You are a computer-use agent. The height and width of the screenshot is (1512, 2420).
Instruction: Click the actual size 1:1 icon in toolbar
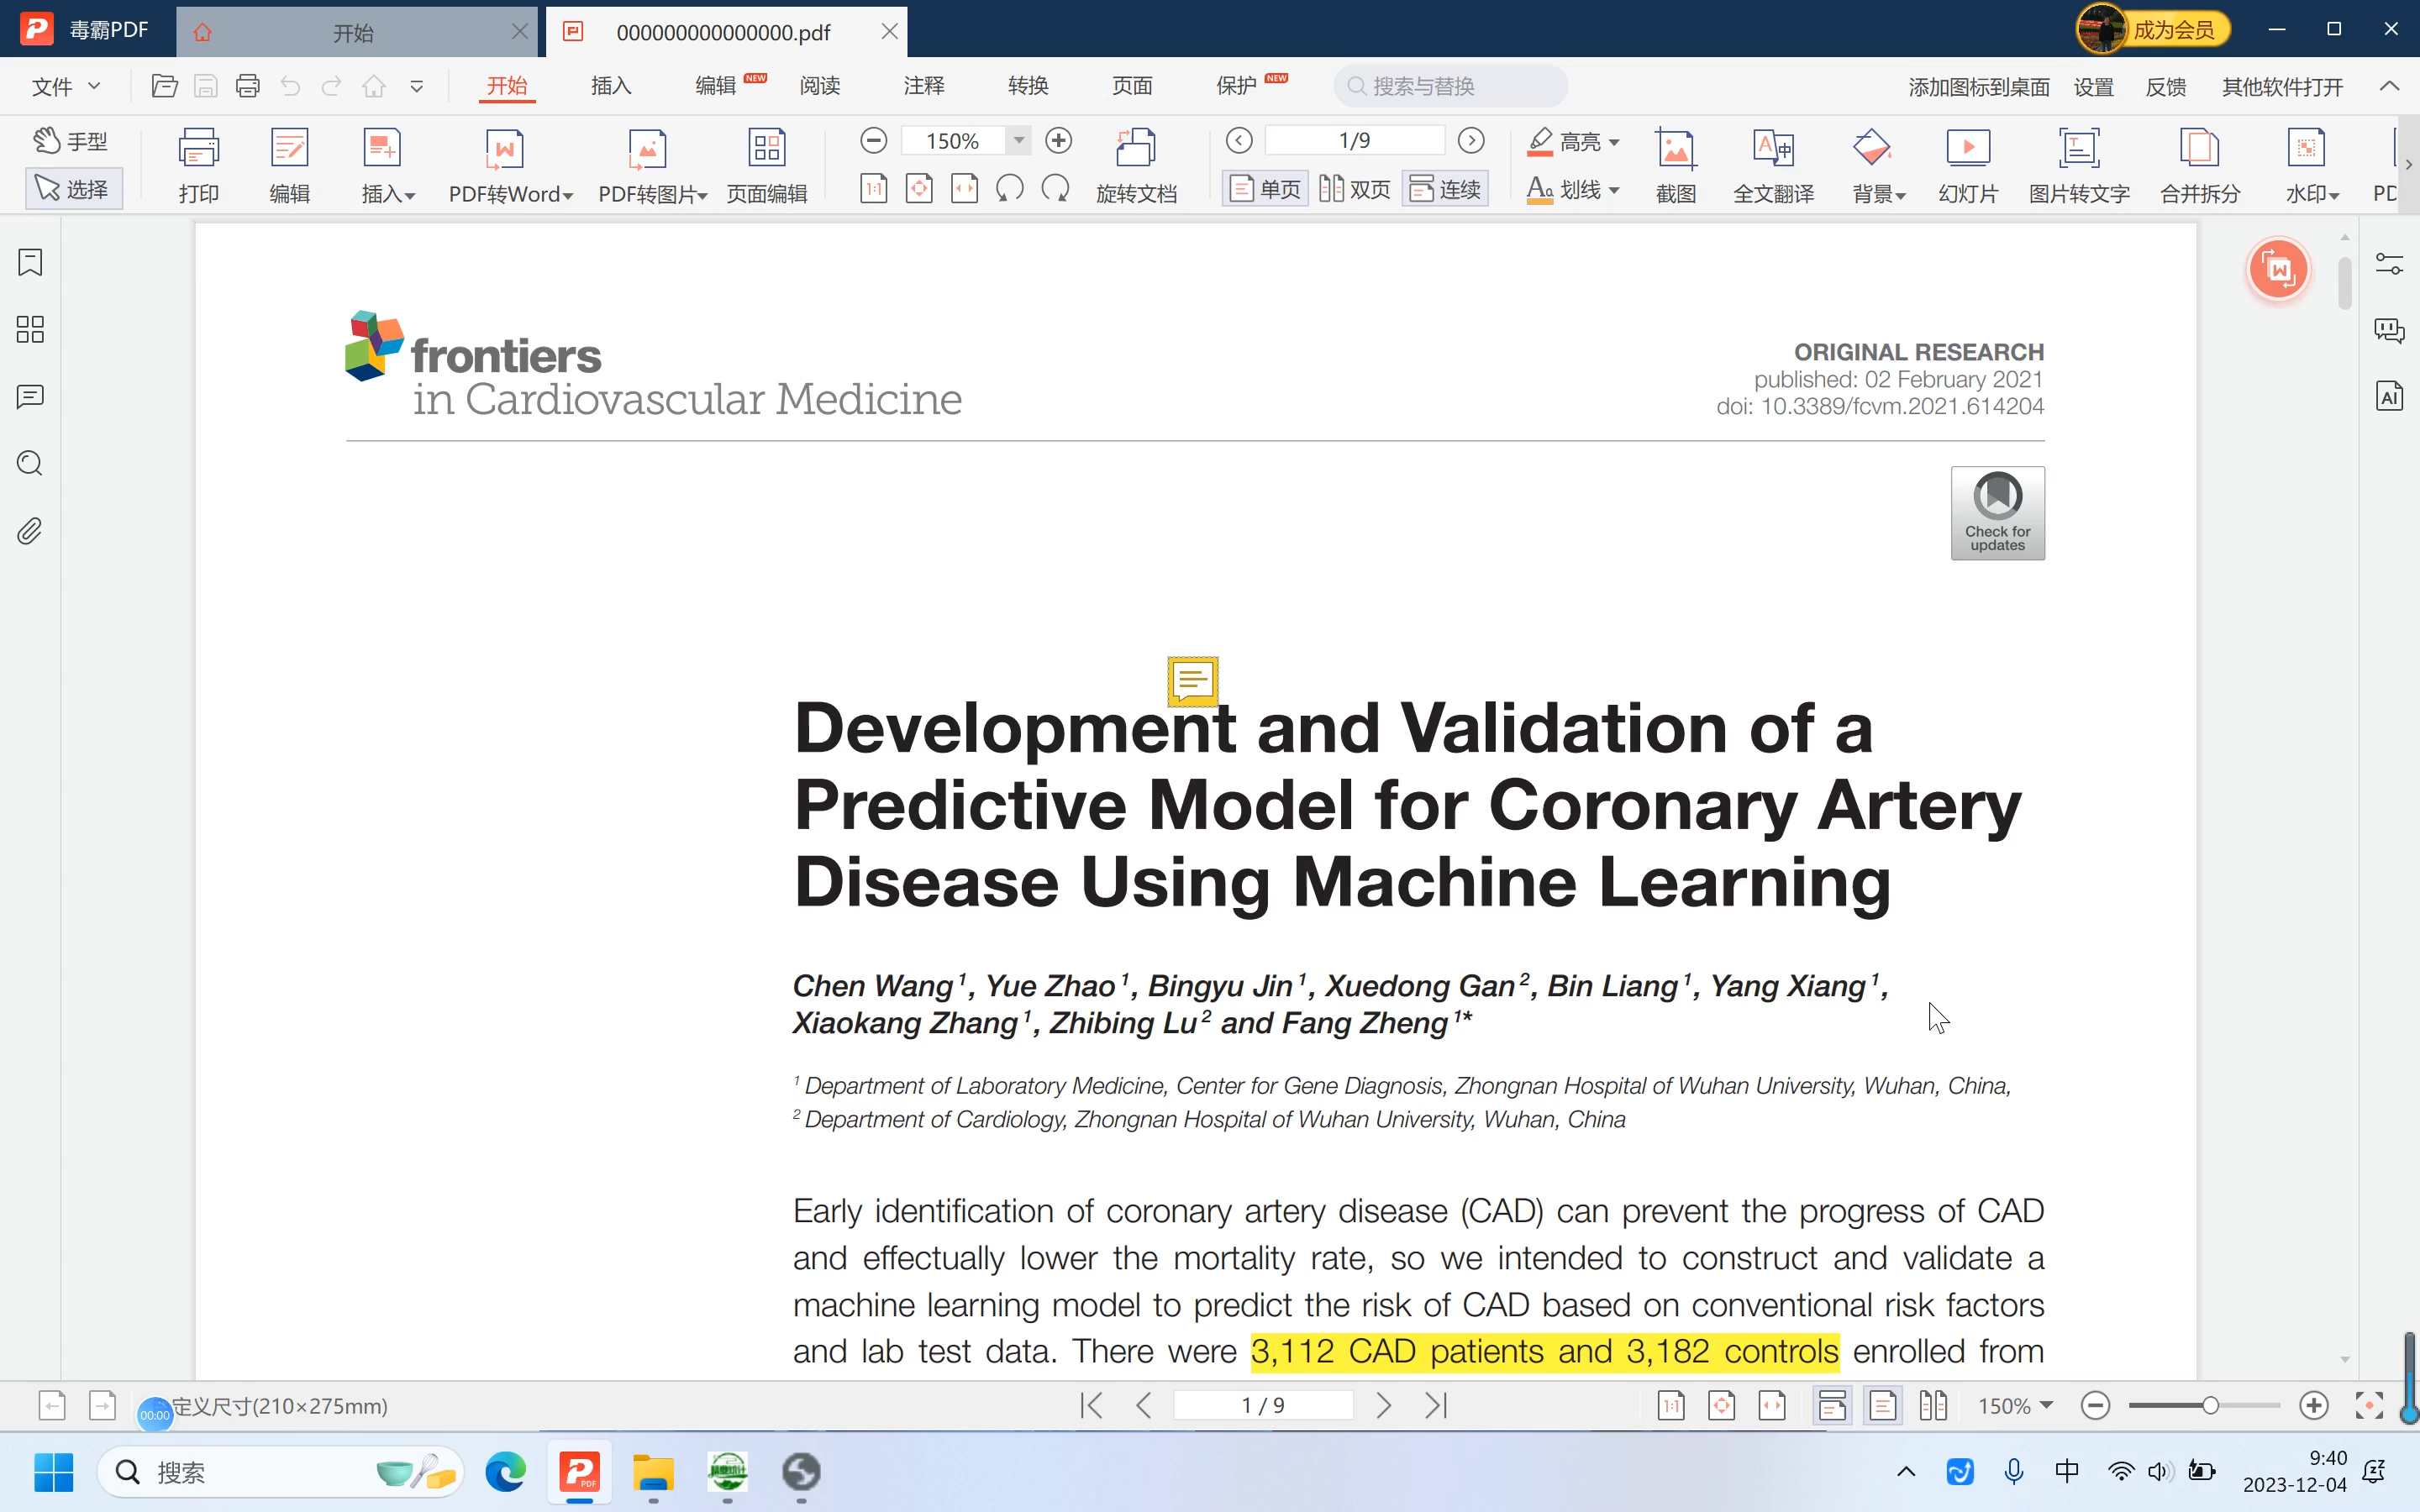(x=873, y=188)
